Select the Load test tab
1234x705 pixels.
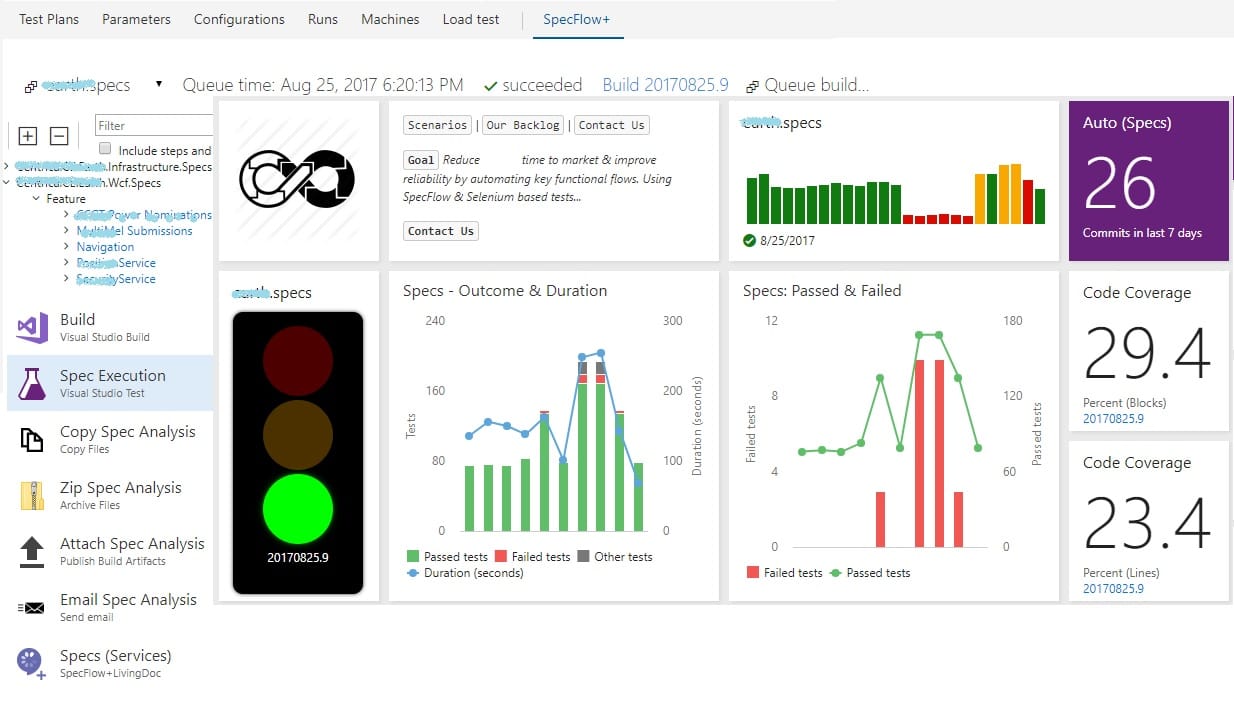pyautogui.click(x=471, y=19)
